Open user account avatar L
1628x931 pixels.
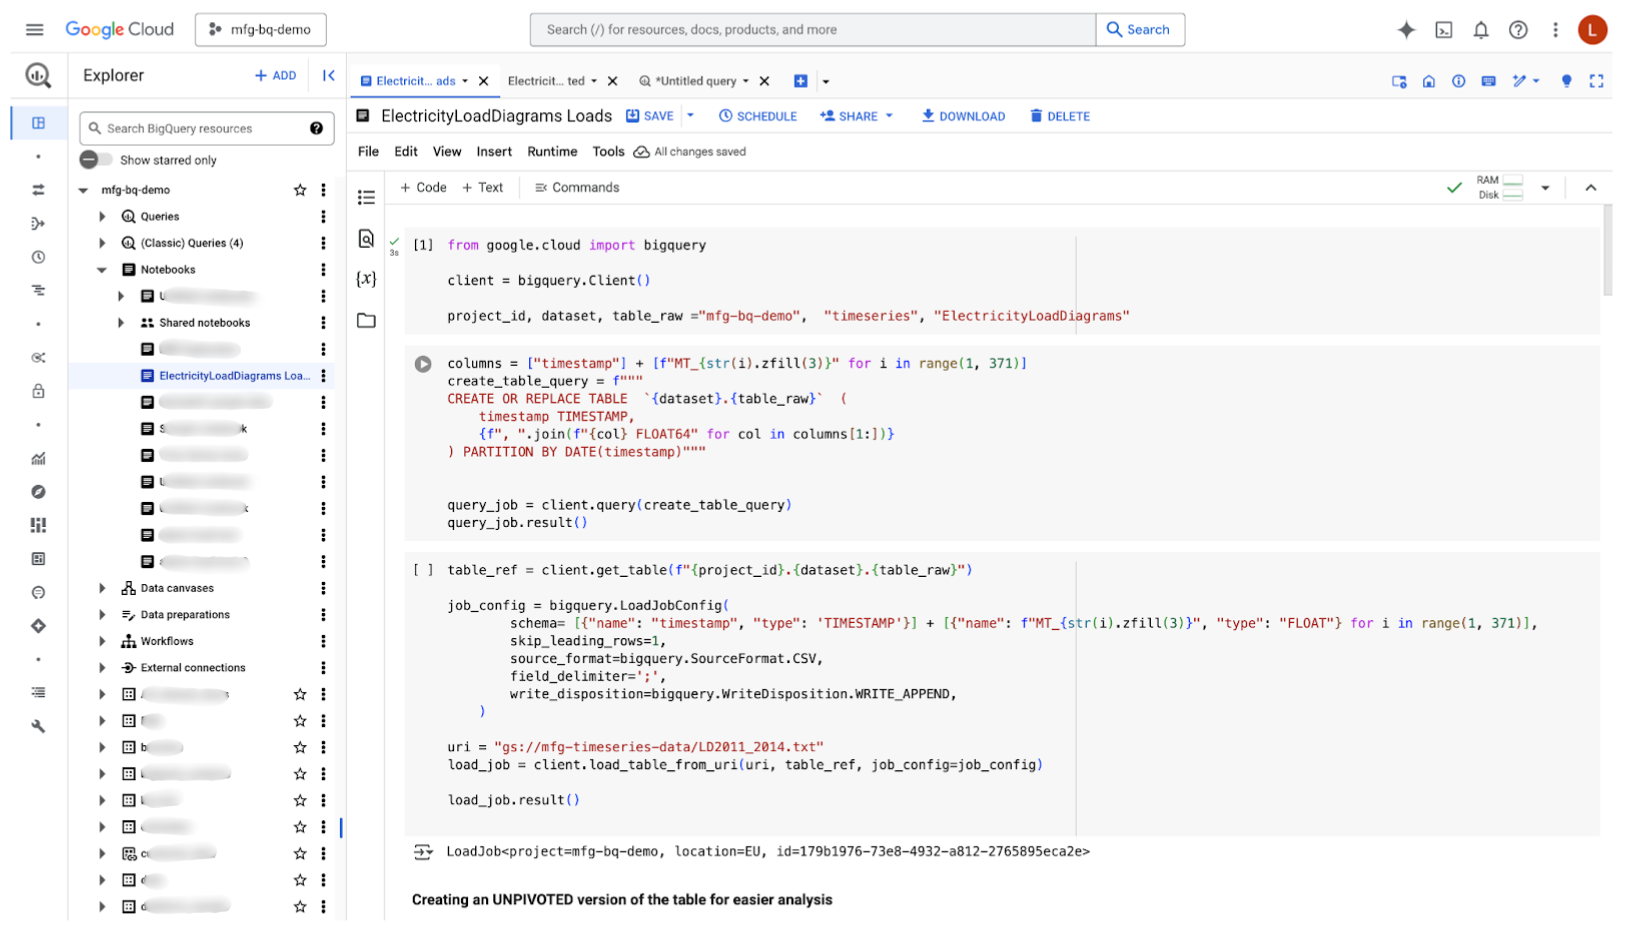click(x=1592, y=30)
